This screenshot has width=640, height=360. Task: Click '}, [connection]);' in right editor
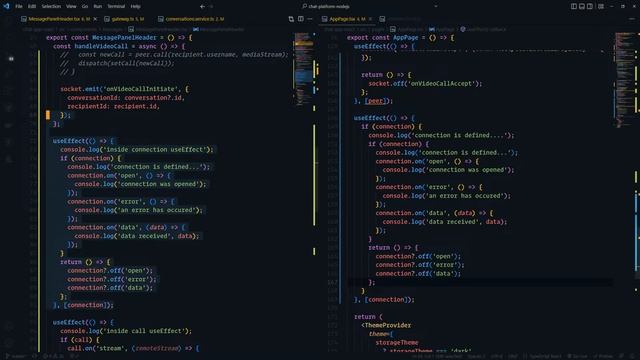click(x=384, y=300)
